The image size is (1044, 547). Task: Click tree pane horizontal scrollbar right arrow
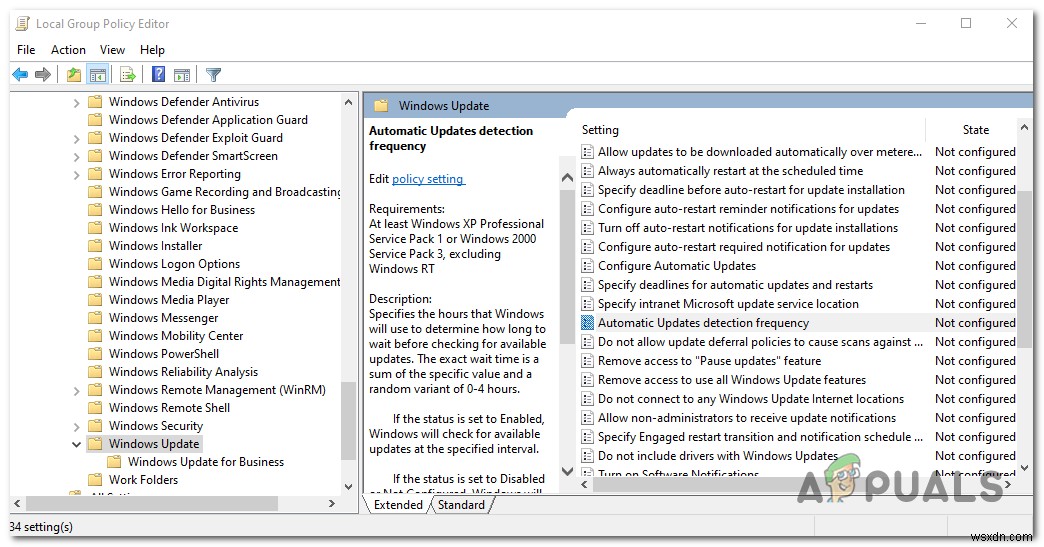tap(332, 504)
